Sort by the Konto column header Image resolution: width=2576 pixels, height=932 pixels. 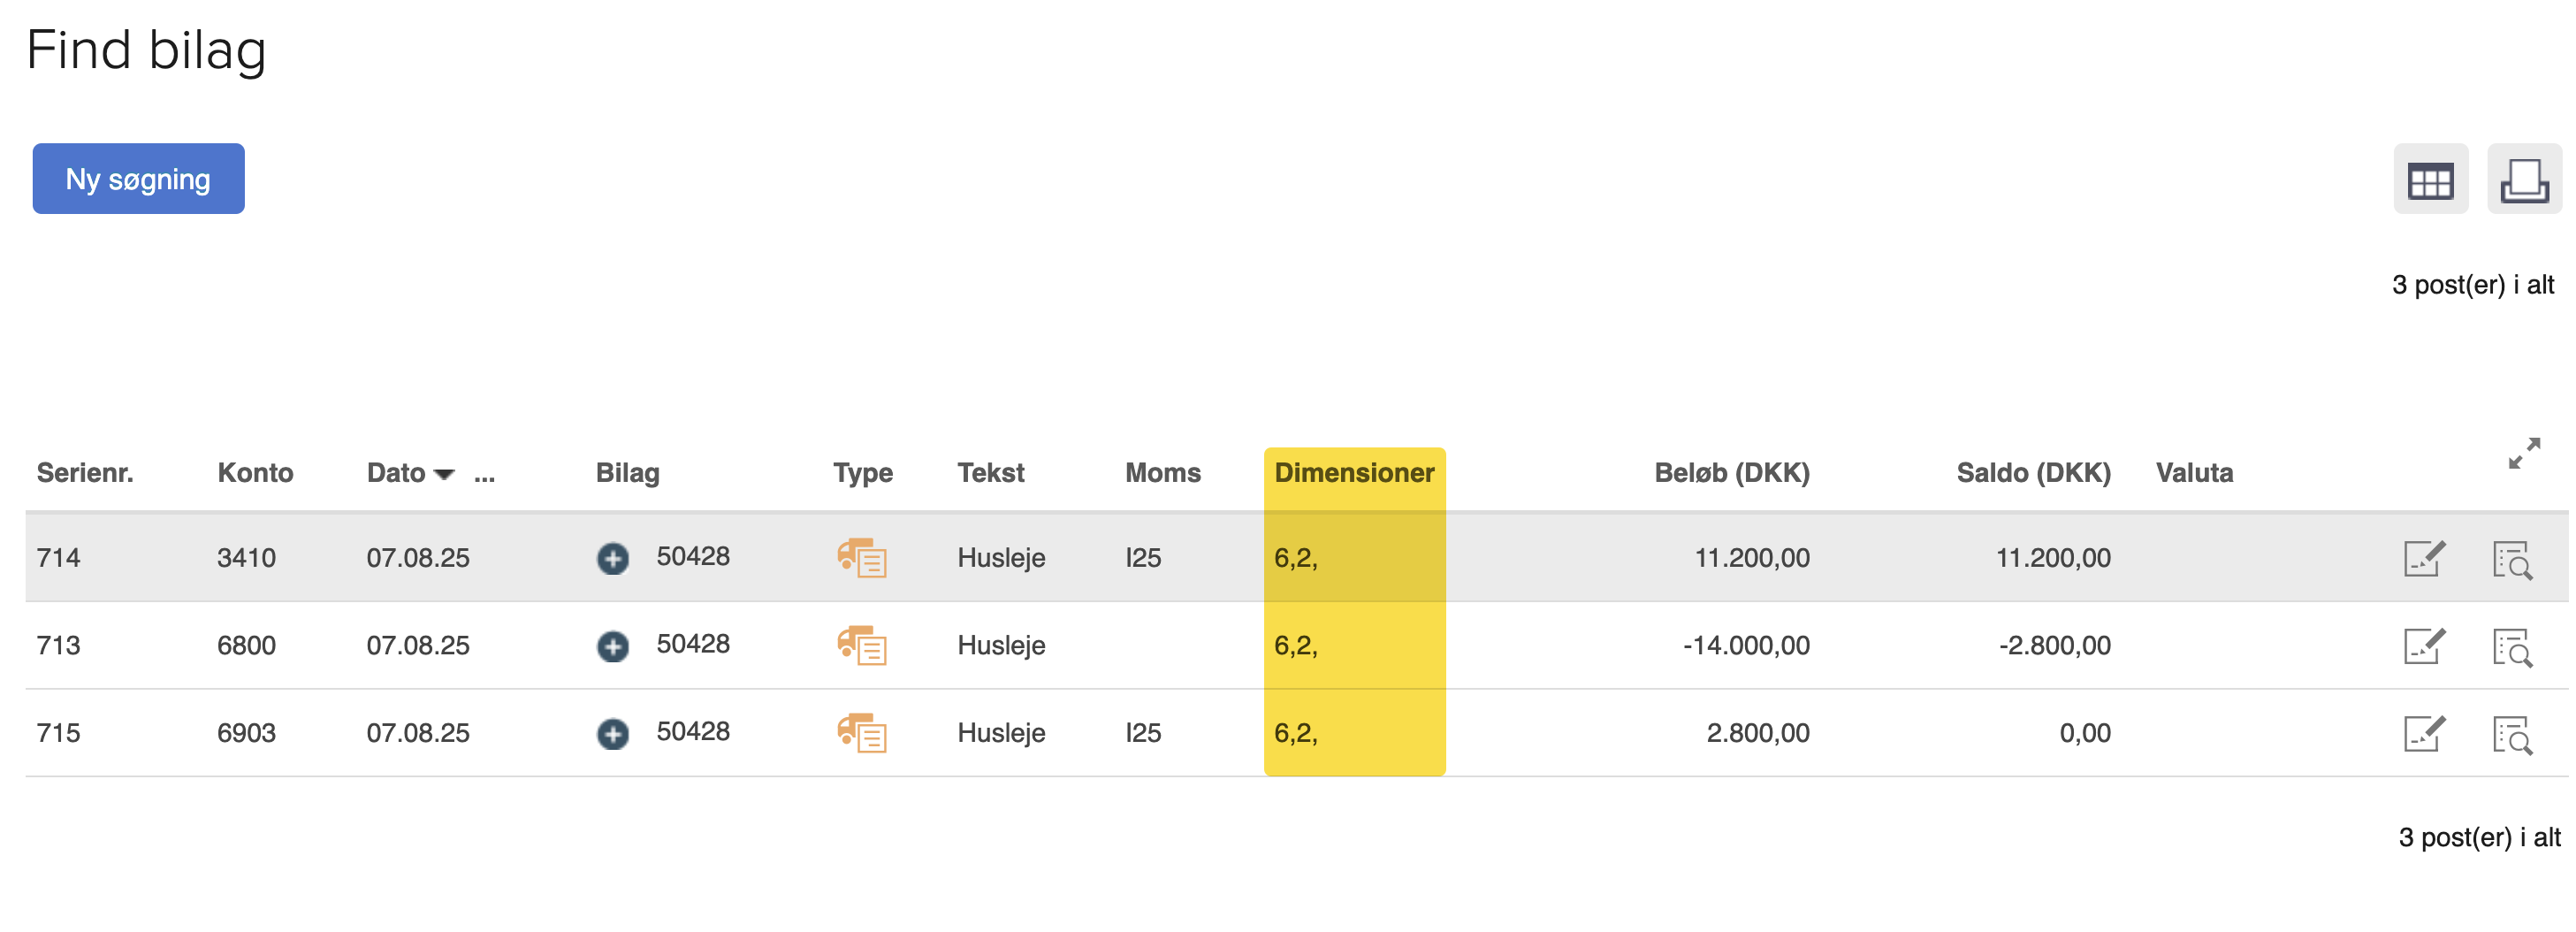click(255, 473)
